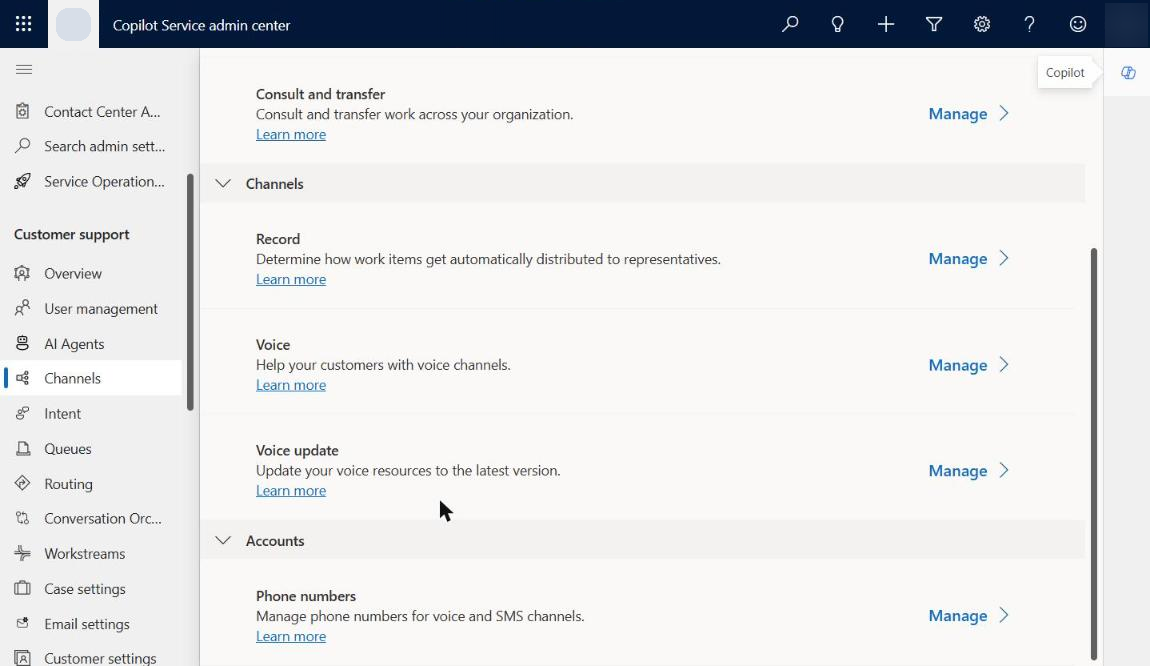Click the Phone numbers heading text
Screen dimensions: 1150x666
click(x=306, y=596)
